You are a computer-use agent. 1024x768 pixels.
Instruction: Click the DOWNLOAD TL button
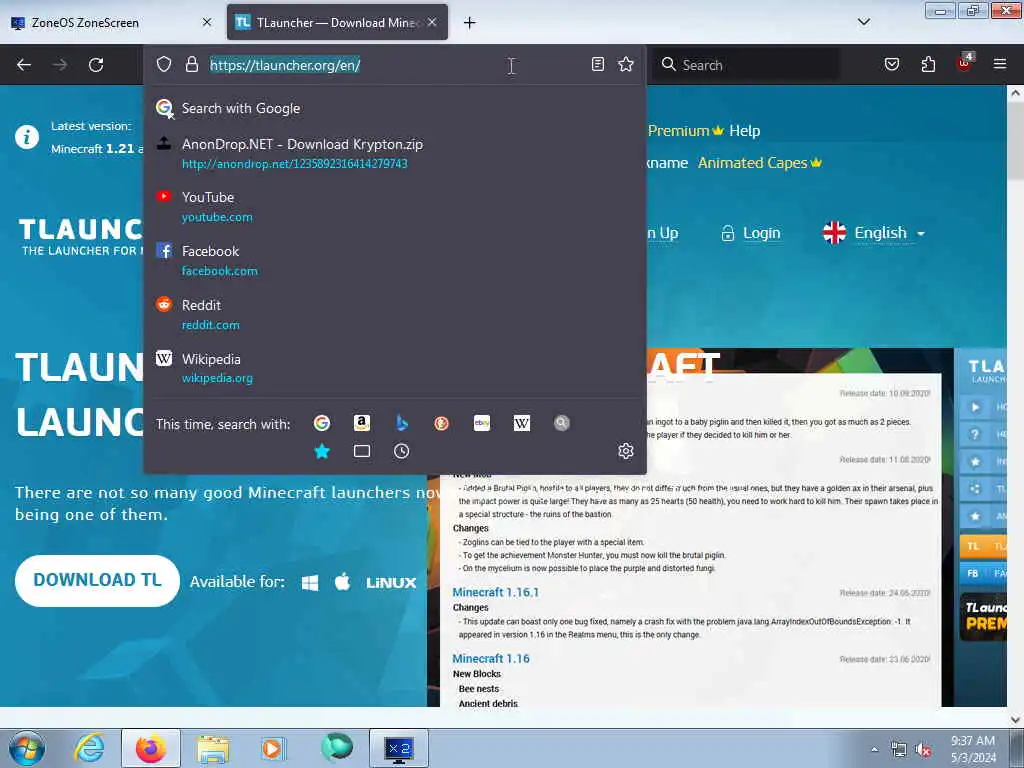[97, 581]
